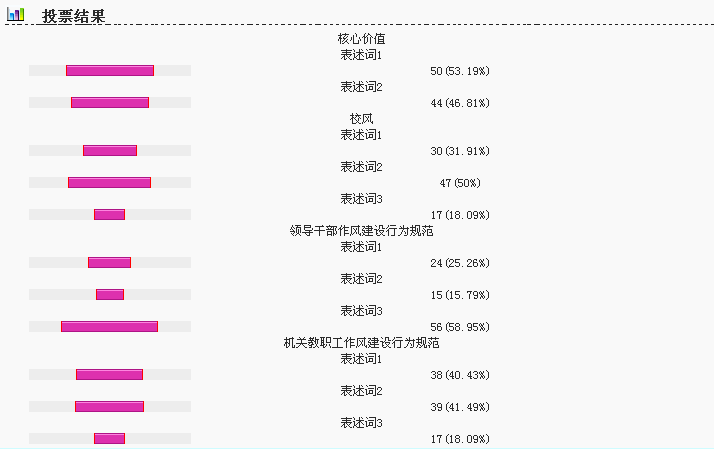Click 表述词1 label under 核心价值
714x451 pixels.
(x=361, y=55)
